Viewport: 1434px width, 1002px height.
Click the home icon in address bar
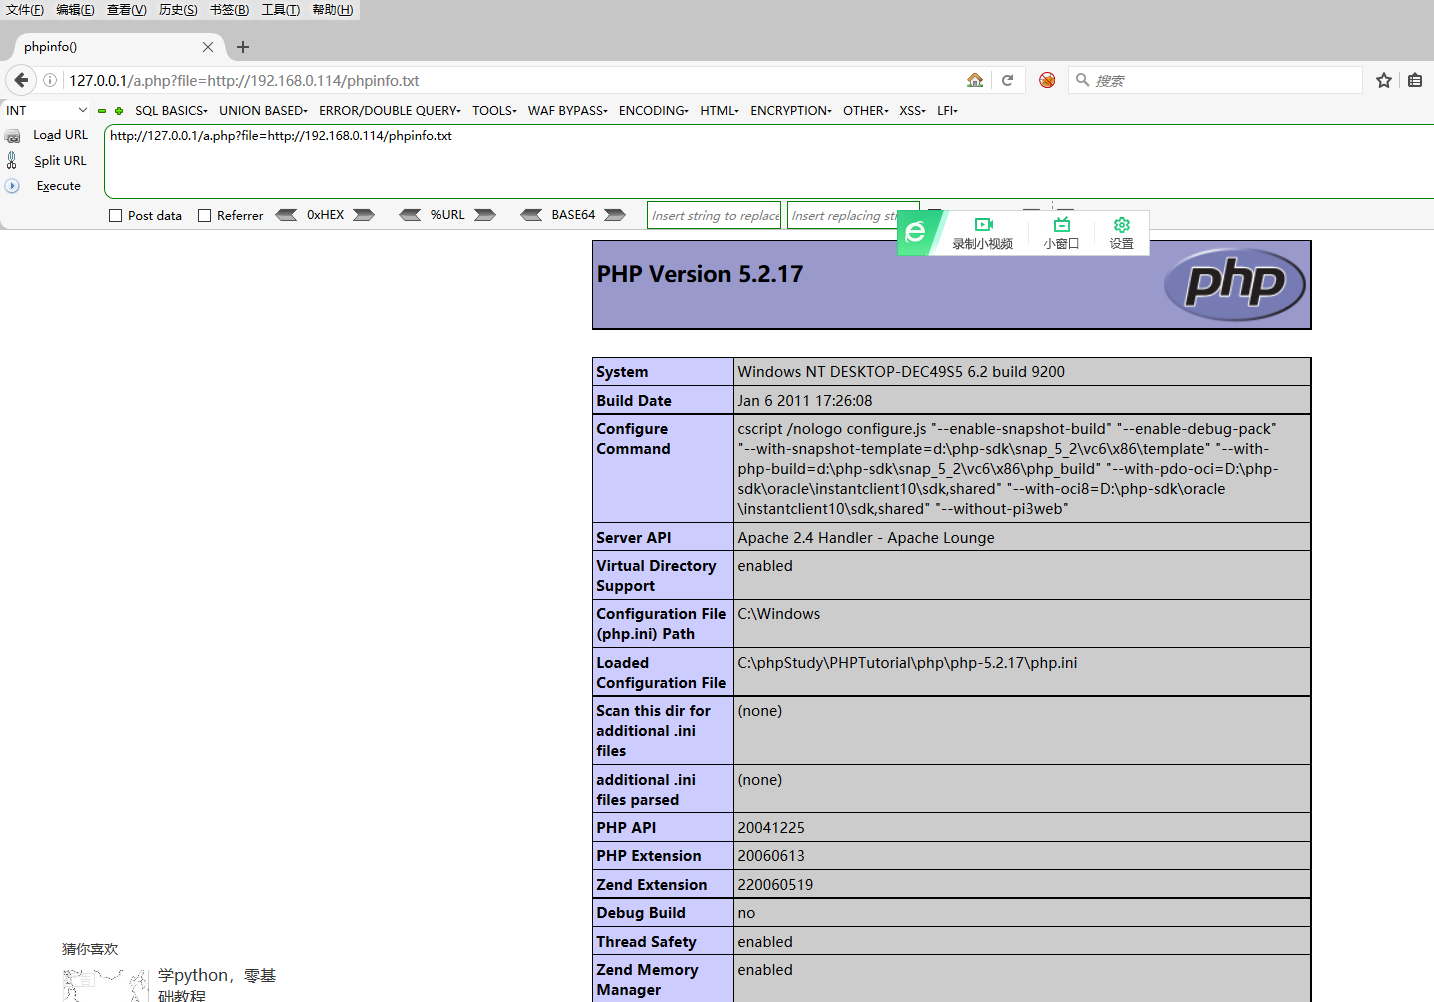click(x=975, y=80)
